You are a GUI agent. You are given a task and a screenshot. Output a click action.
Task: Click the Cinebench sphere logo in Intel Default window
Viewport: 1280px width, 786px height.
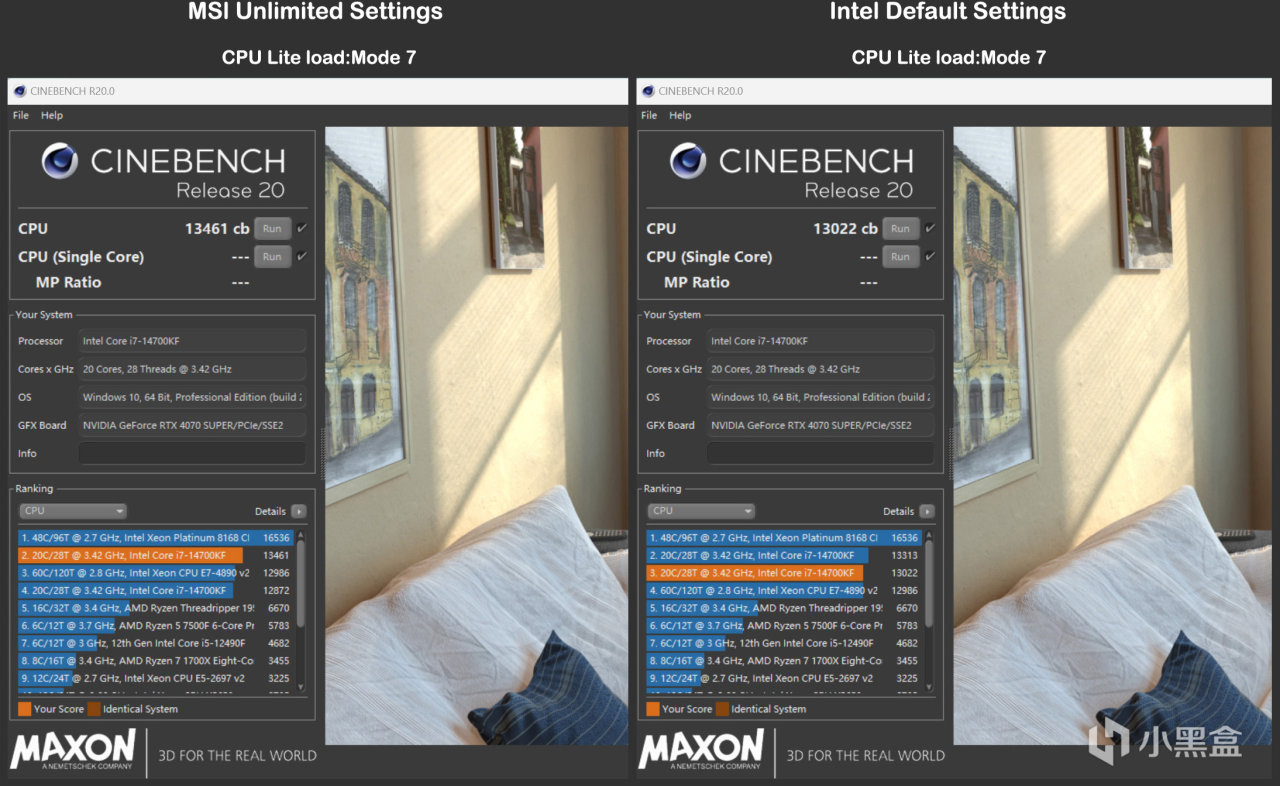(x=688, y=161)
